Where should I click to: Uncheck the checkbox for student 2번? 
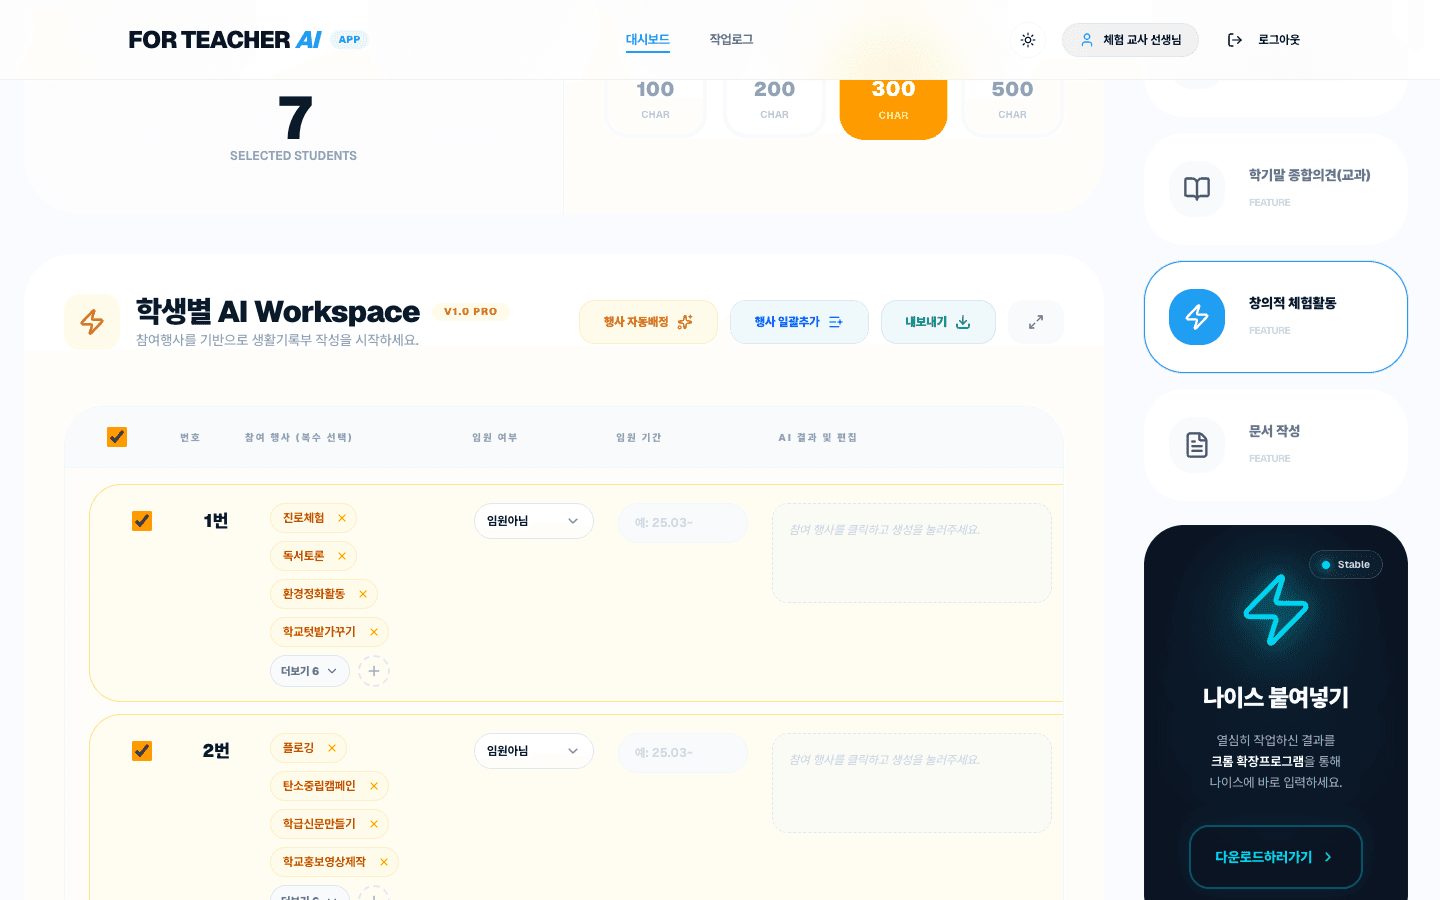pyautogui.click(x=142, y=751)
